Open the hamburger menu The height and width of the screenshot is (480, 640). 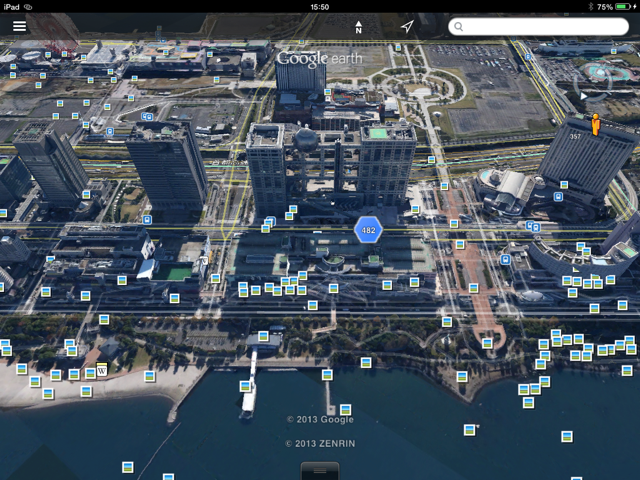point(19,26)
